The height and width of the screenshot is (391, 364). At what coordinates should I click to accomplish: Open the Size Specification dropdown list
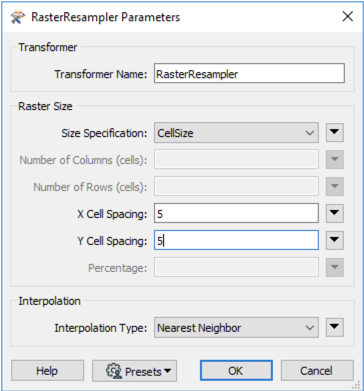(236, 133)
